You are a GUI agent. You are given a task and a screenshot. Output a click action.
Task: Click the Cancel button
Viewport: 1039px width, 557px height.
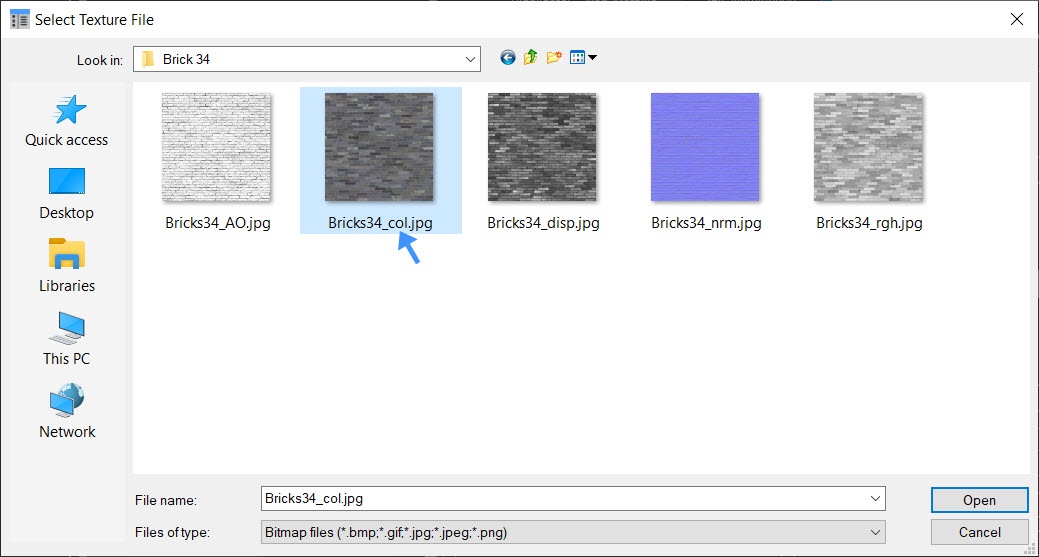point(979,532)
